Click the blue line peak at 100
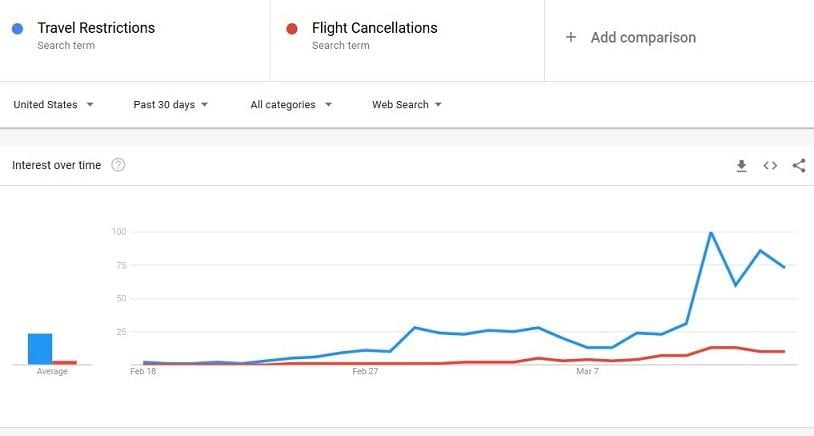The width and height of the screenshot is (814, 436). point(711,233)
